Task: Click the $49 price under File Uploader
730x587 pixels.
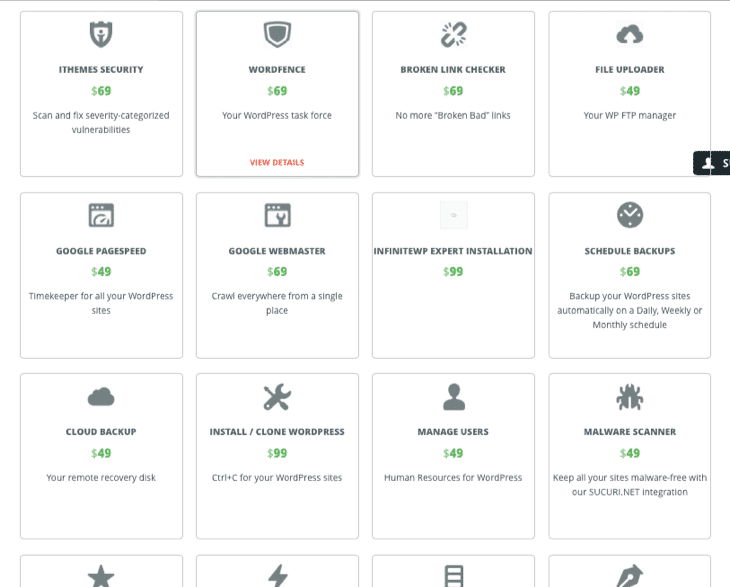Action: (x=629, y=91)
